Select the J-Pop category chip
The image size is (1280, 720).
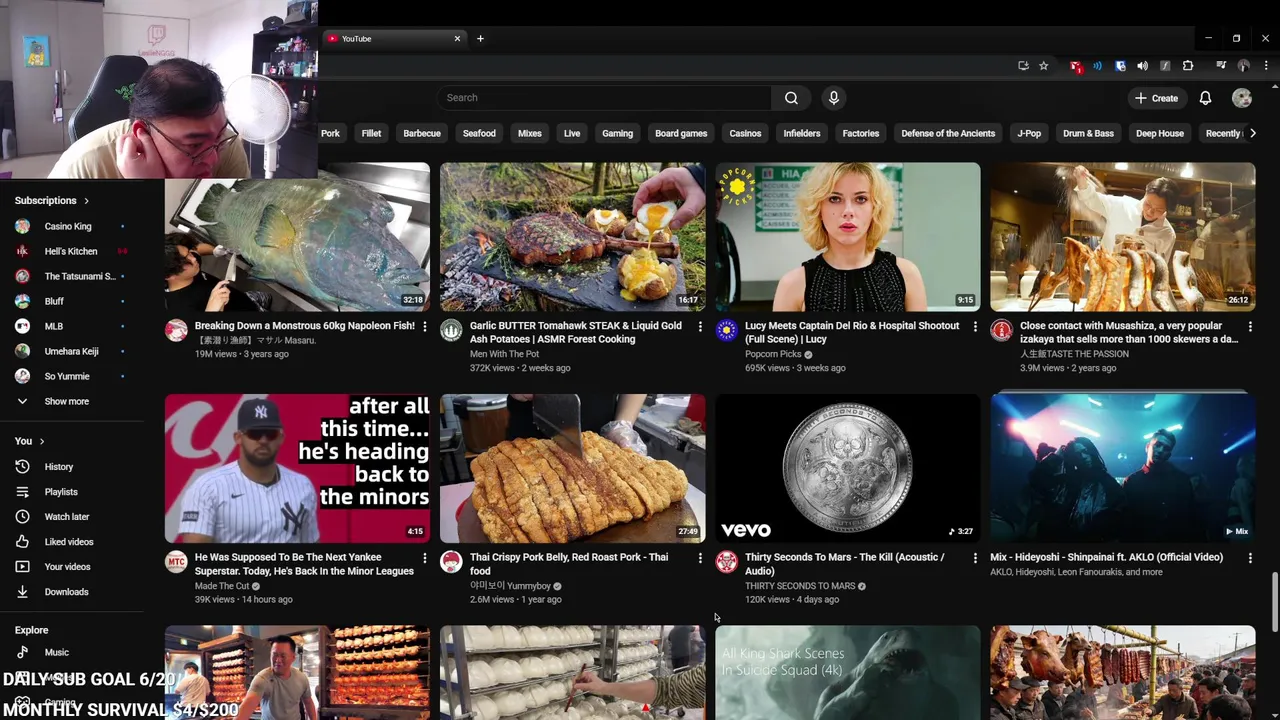(1029, 133)
